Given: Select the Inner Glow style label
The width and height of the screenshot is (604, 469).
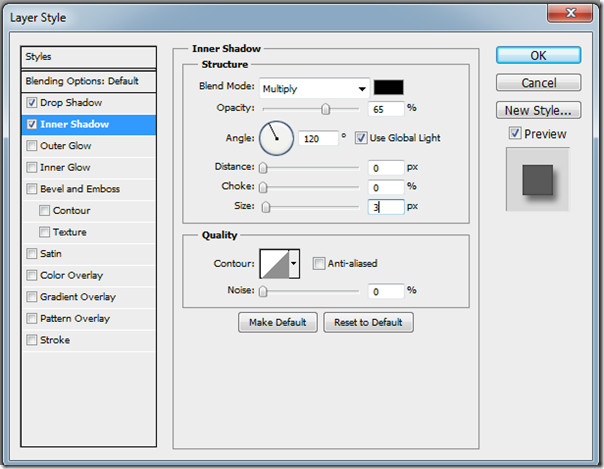Looking at the screenshot, I should click(65, 168).
